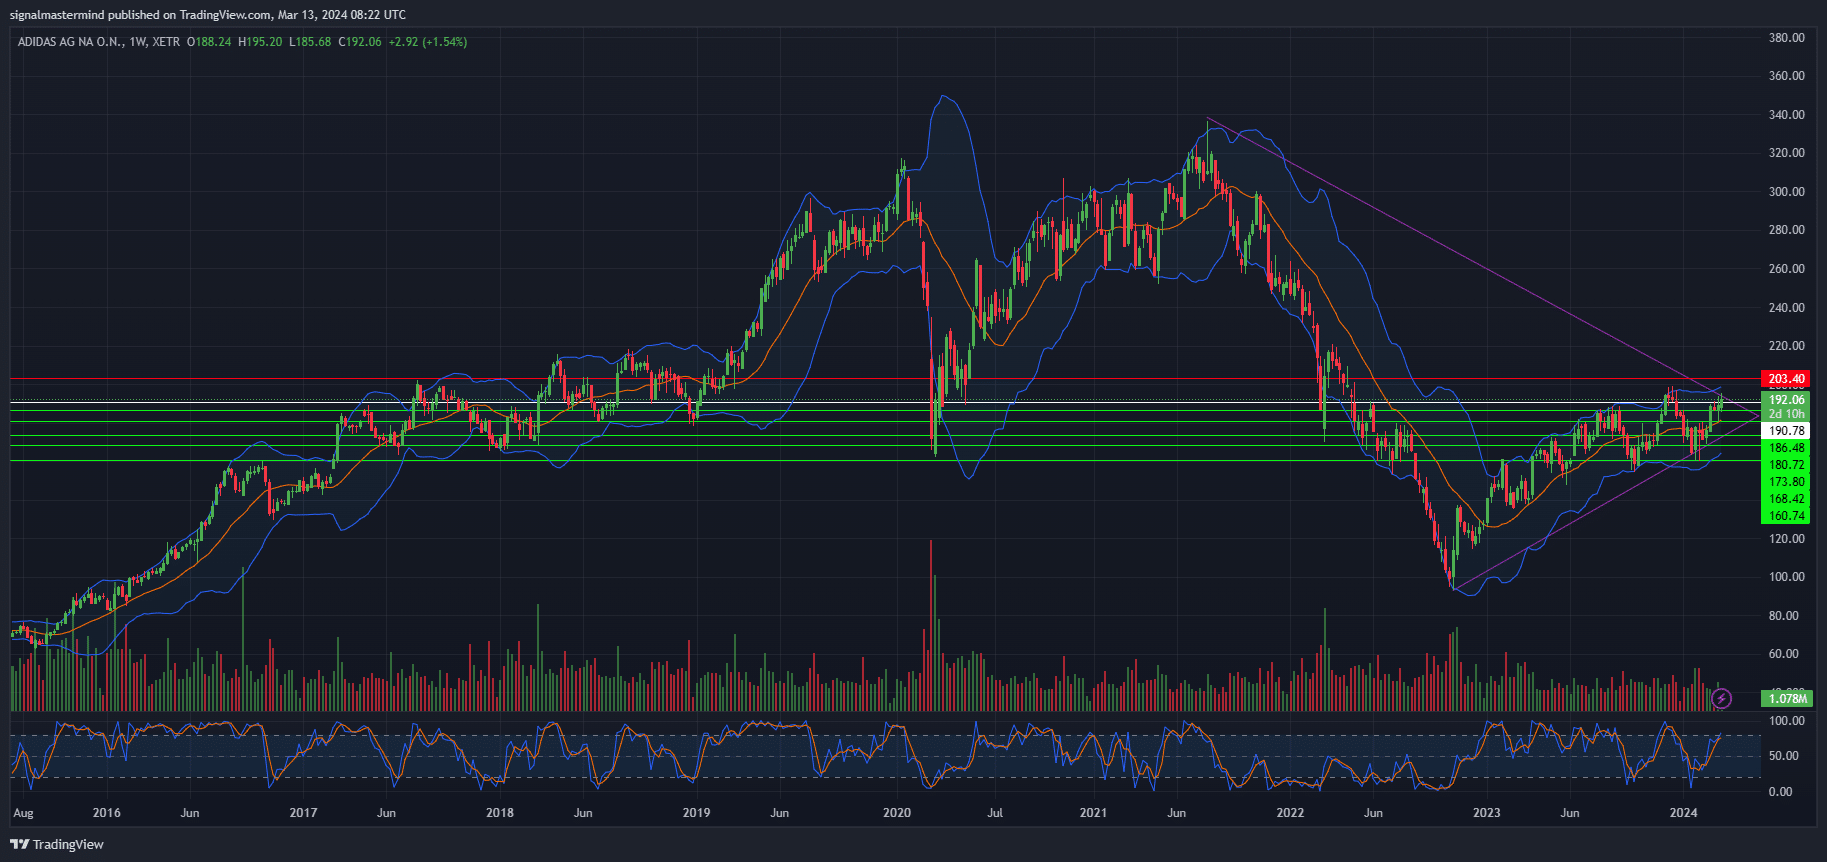1827x862 pixels.
Task: Click 2017 on the time axis
Action: (303, 813)
